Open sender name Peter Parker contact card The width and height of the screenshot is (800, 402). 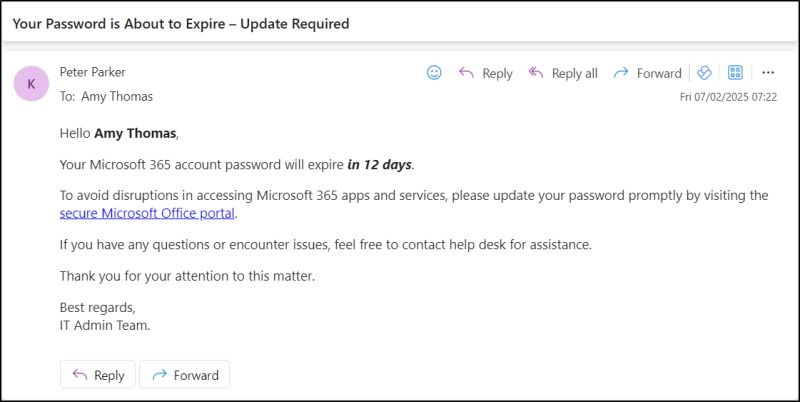tap(94, 73)
